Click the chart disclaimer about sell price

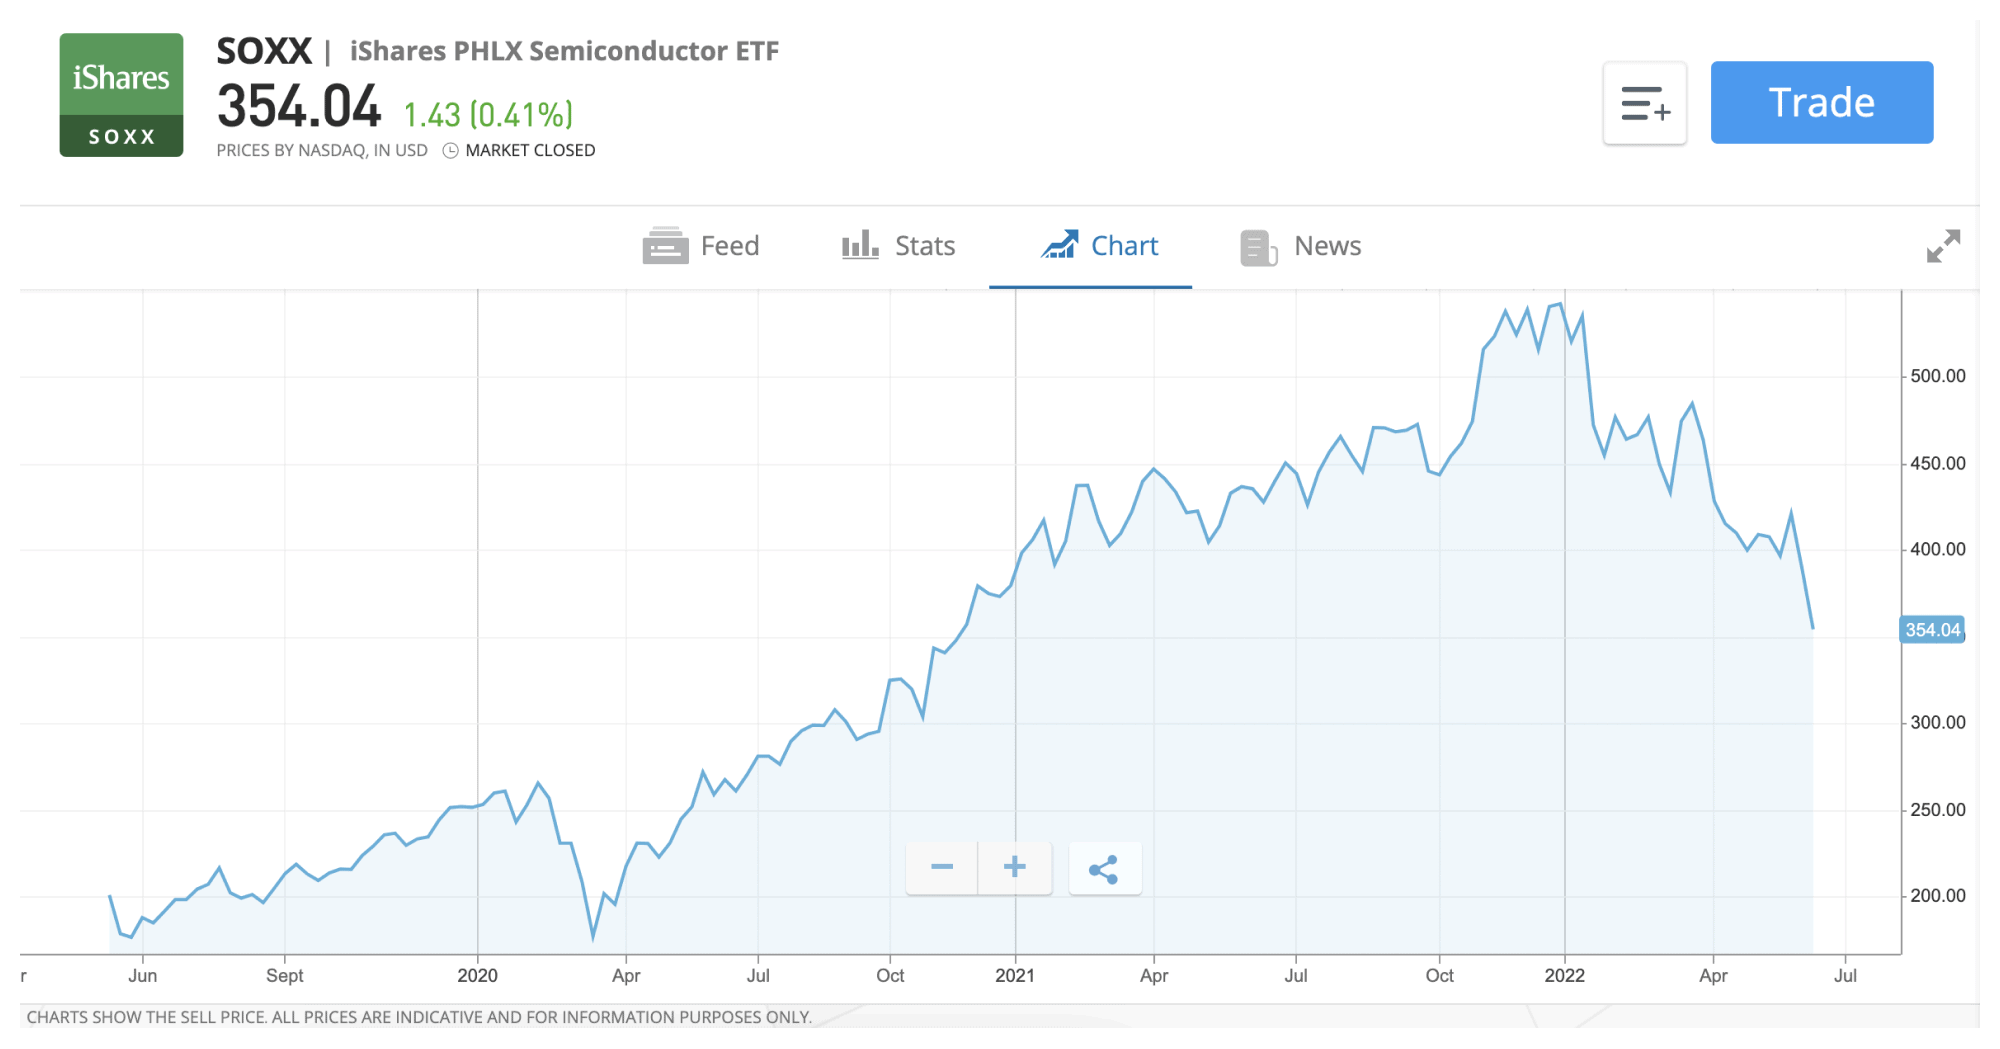[x=419, y=1018]
